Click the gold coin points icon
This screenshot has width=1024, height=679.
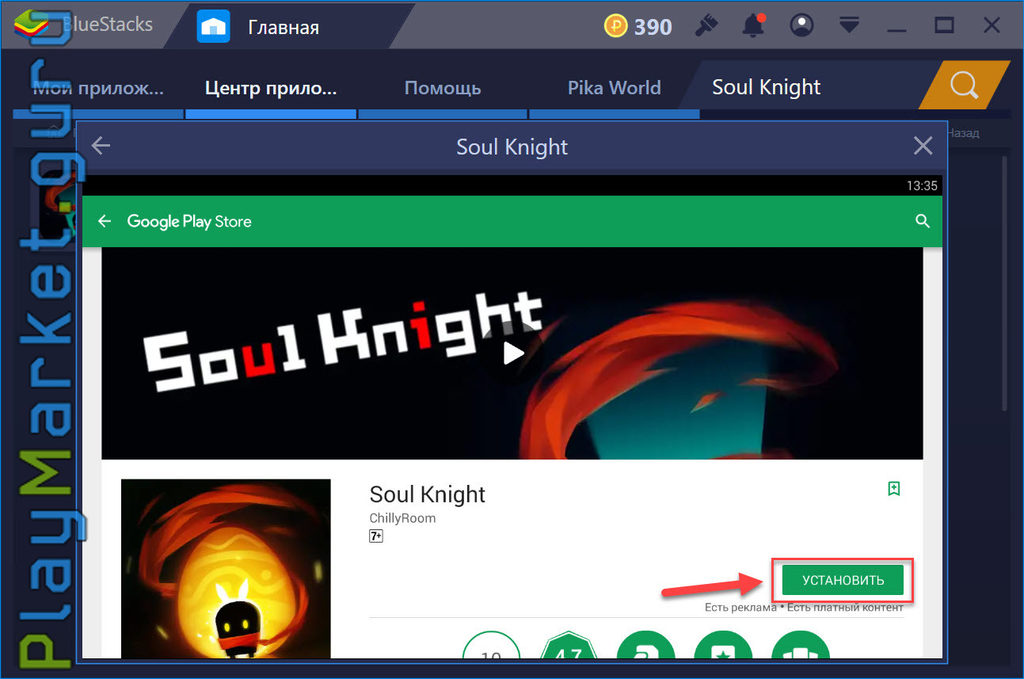[615, 26]
